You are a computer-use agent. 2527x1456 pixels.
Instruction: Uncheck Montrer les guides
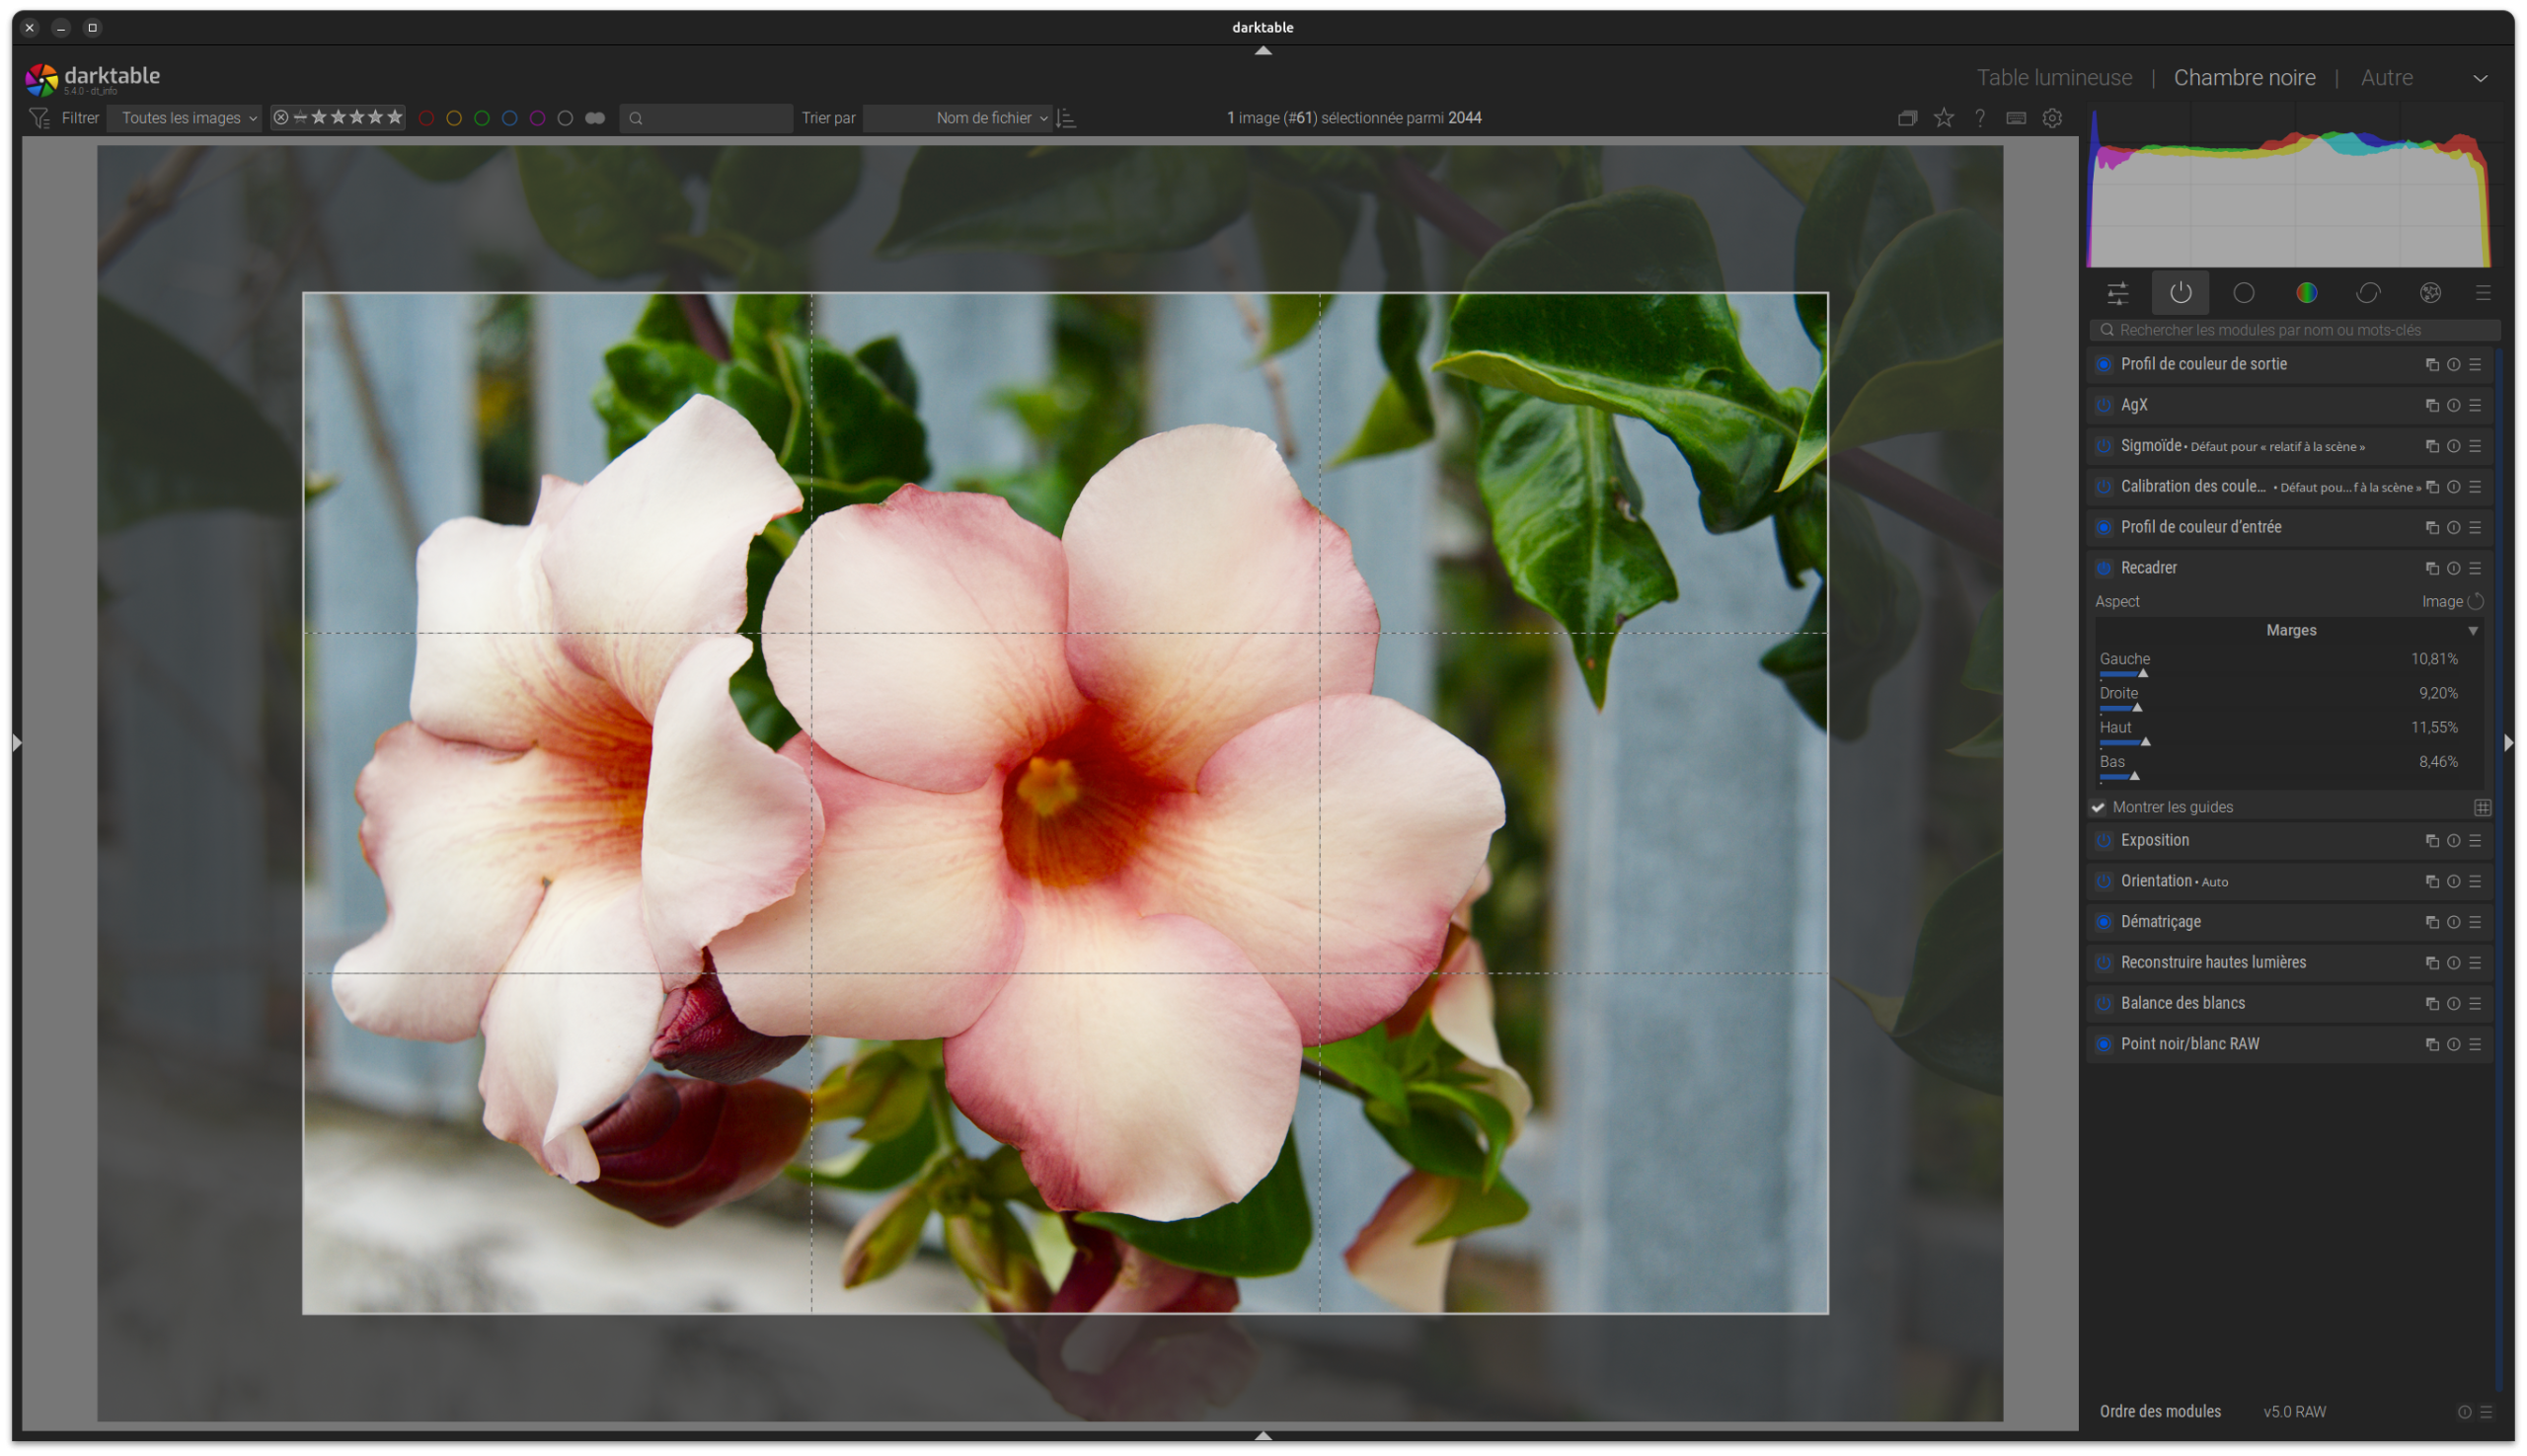tap(2097, 807)
